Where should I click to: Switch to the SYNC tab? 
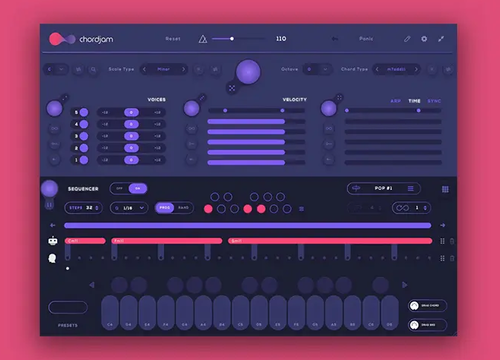tap(434, 101)
